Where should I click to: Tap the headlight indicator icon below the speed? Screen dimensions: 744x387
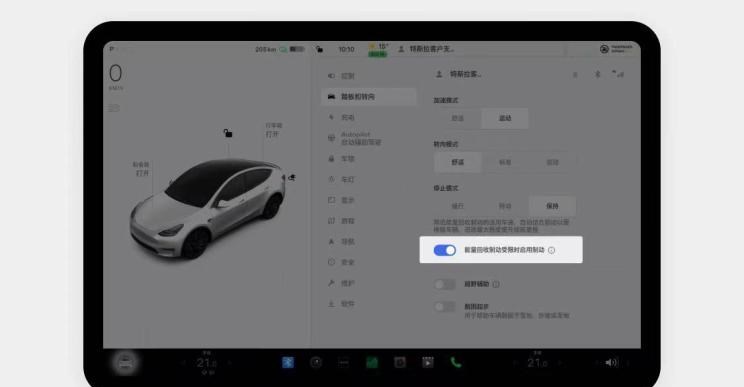click(114, 108)
